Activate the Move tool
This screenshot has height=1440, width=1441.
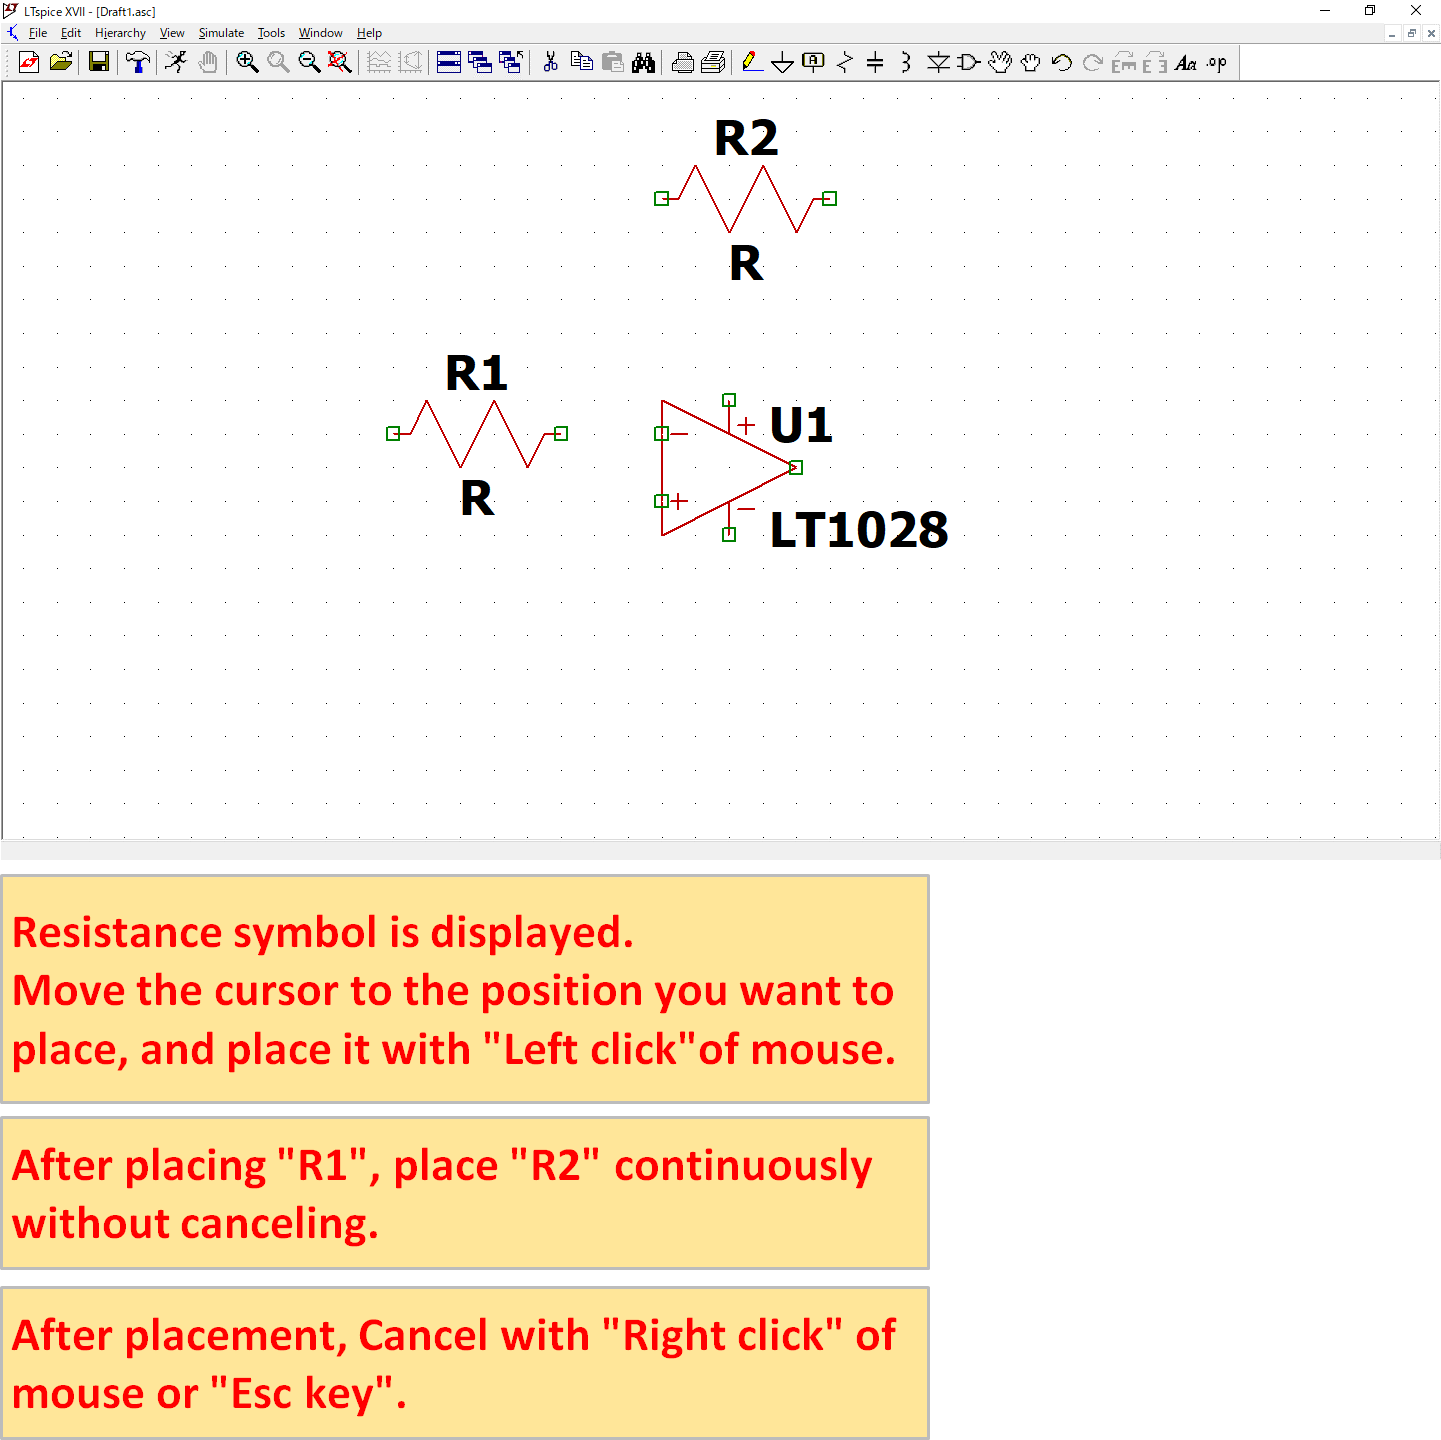pyautogui.click(x=1001, y=62)
